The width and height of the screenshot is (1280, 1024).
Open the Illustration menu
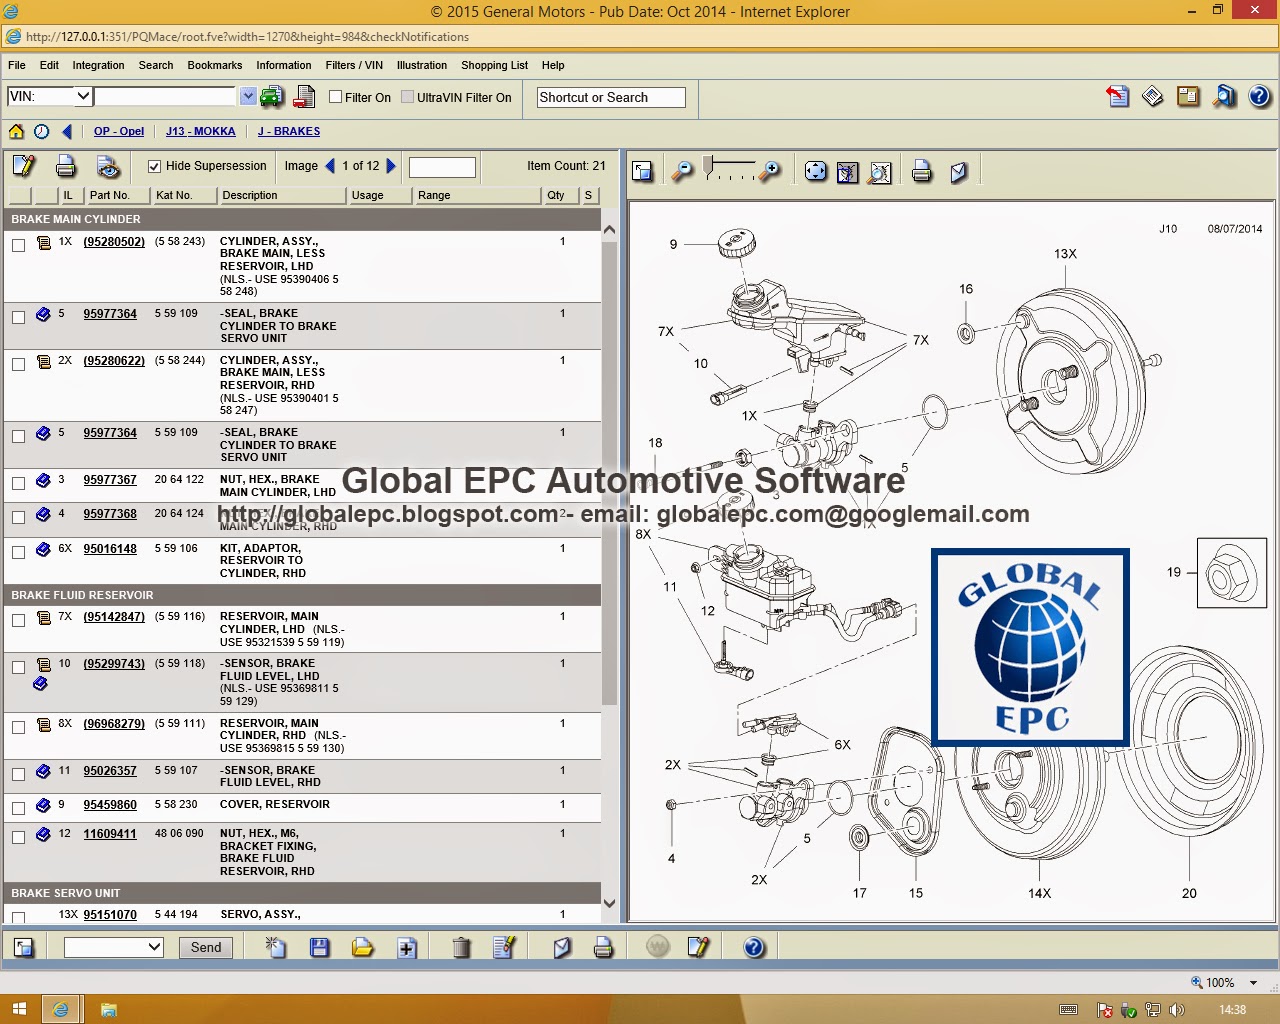(x=421, y=65)
